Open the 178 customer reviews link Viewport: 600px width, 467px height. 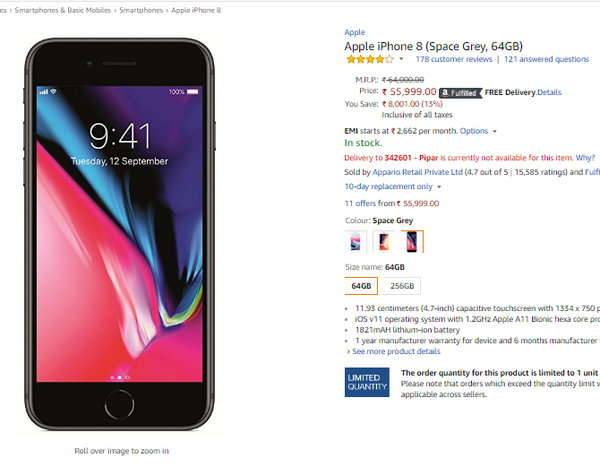click(x=454, y=59)
